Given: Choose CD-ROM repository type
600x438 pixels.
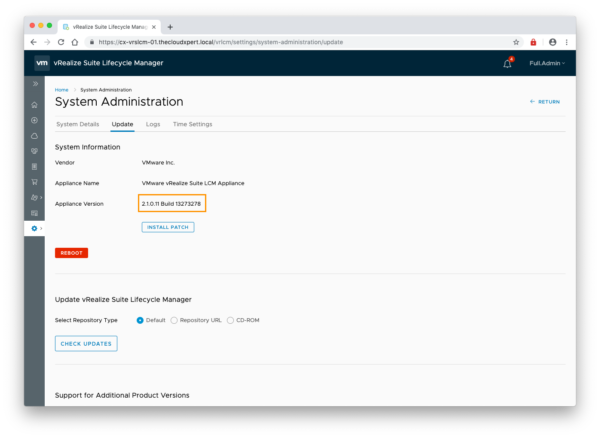Looking at the screenshot, I should [230, 320].
